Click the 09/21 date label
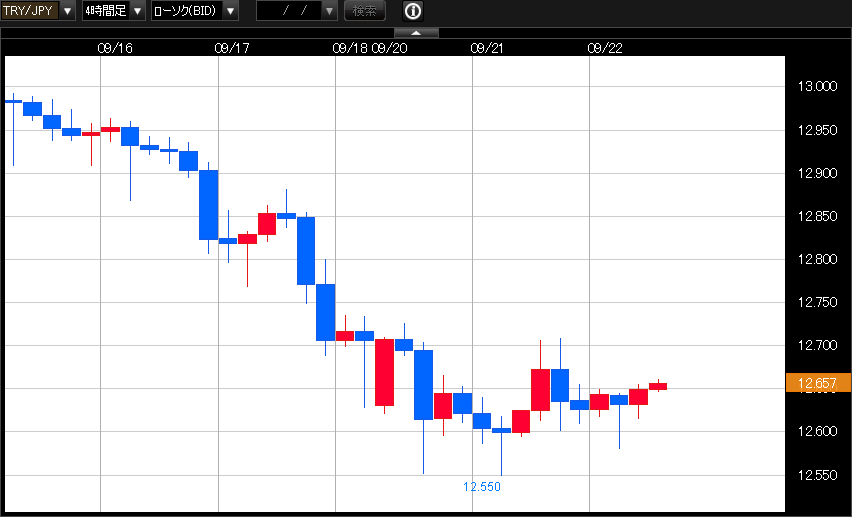852x517 pixels. (486, 48)
